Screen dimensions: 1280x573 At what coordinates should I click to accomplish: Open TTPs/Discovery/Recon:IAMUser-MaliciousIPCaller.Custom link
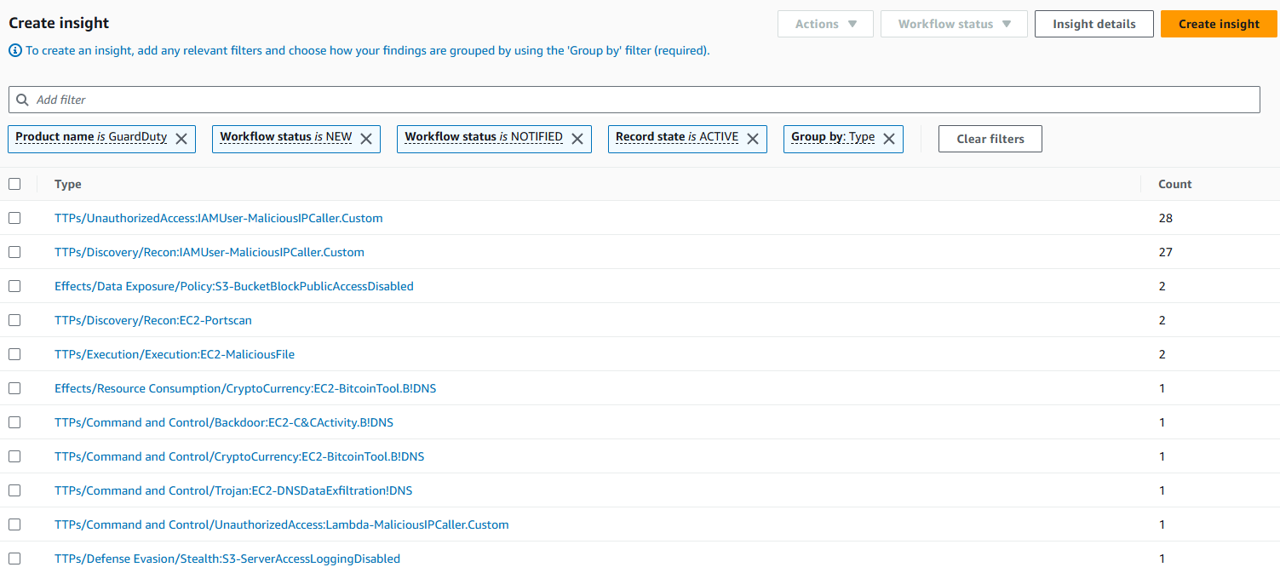coord(209,252)
